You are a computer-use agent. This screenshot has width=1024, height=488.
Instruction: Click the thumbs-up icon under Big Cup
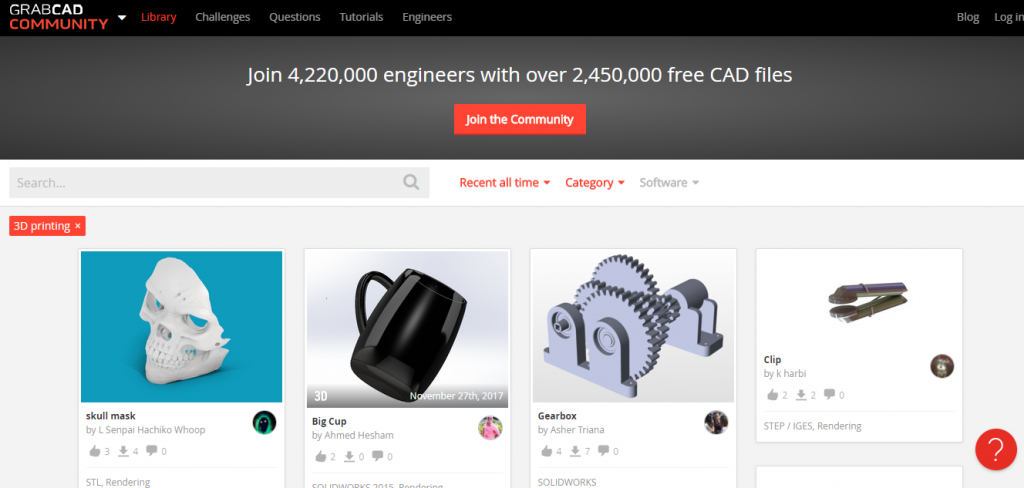321,457
